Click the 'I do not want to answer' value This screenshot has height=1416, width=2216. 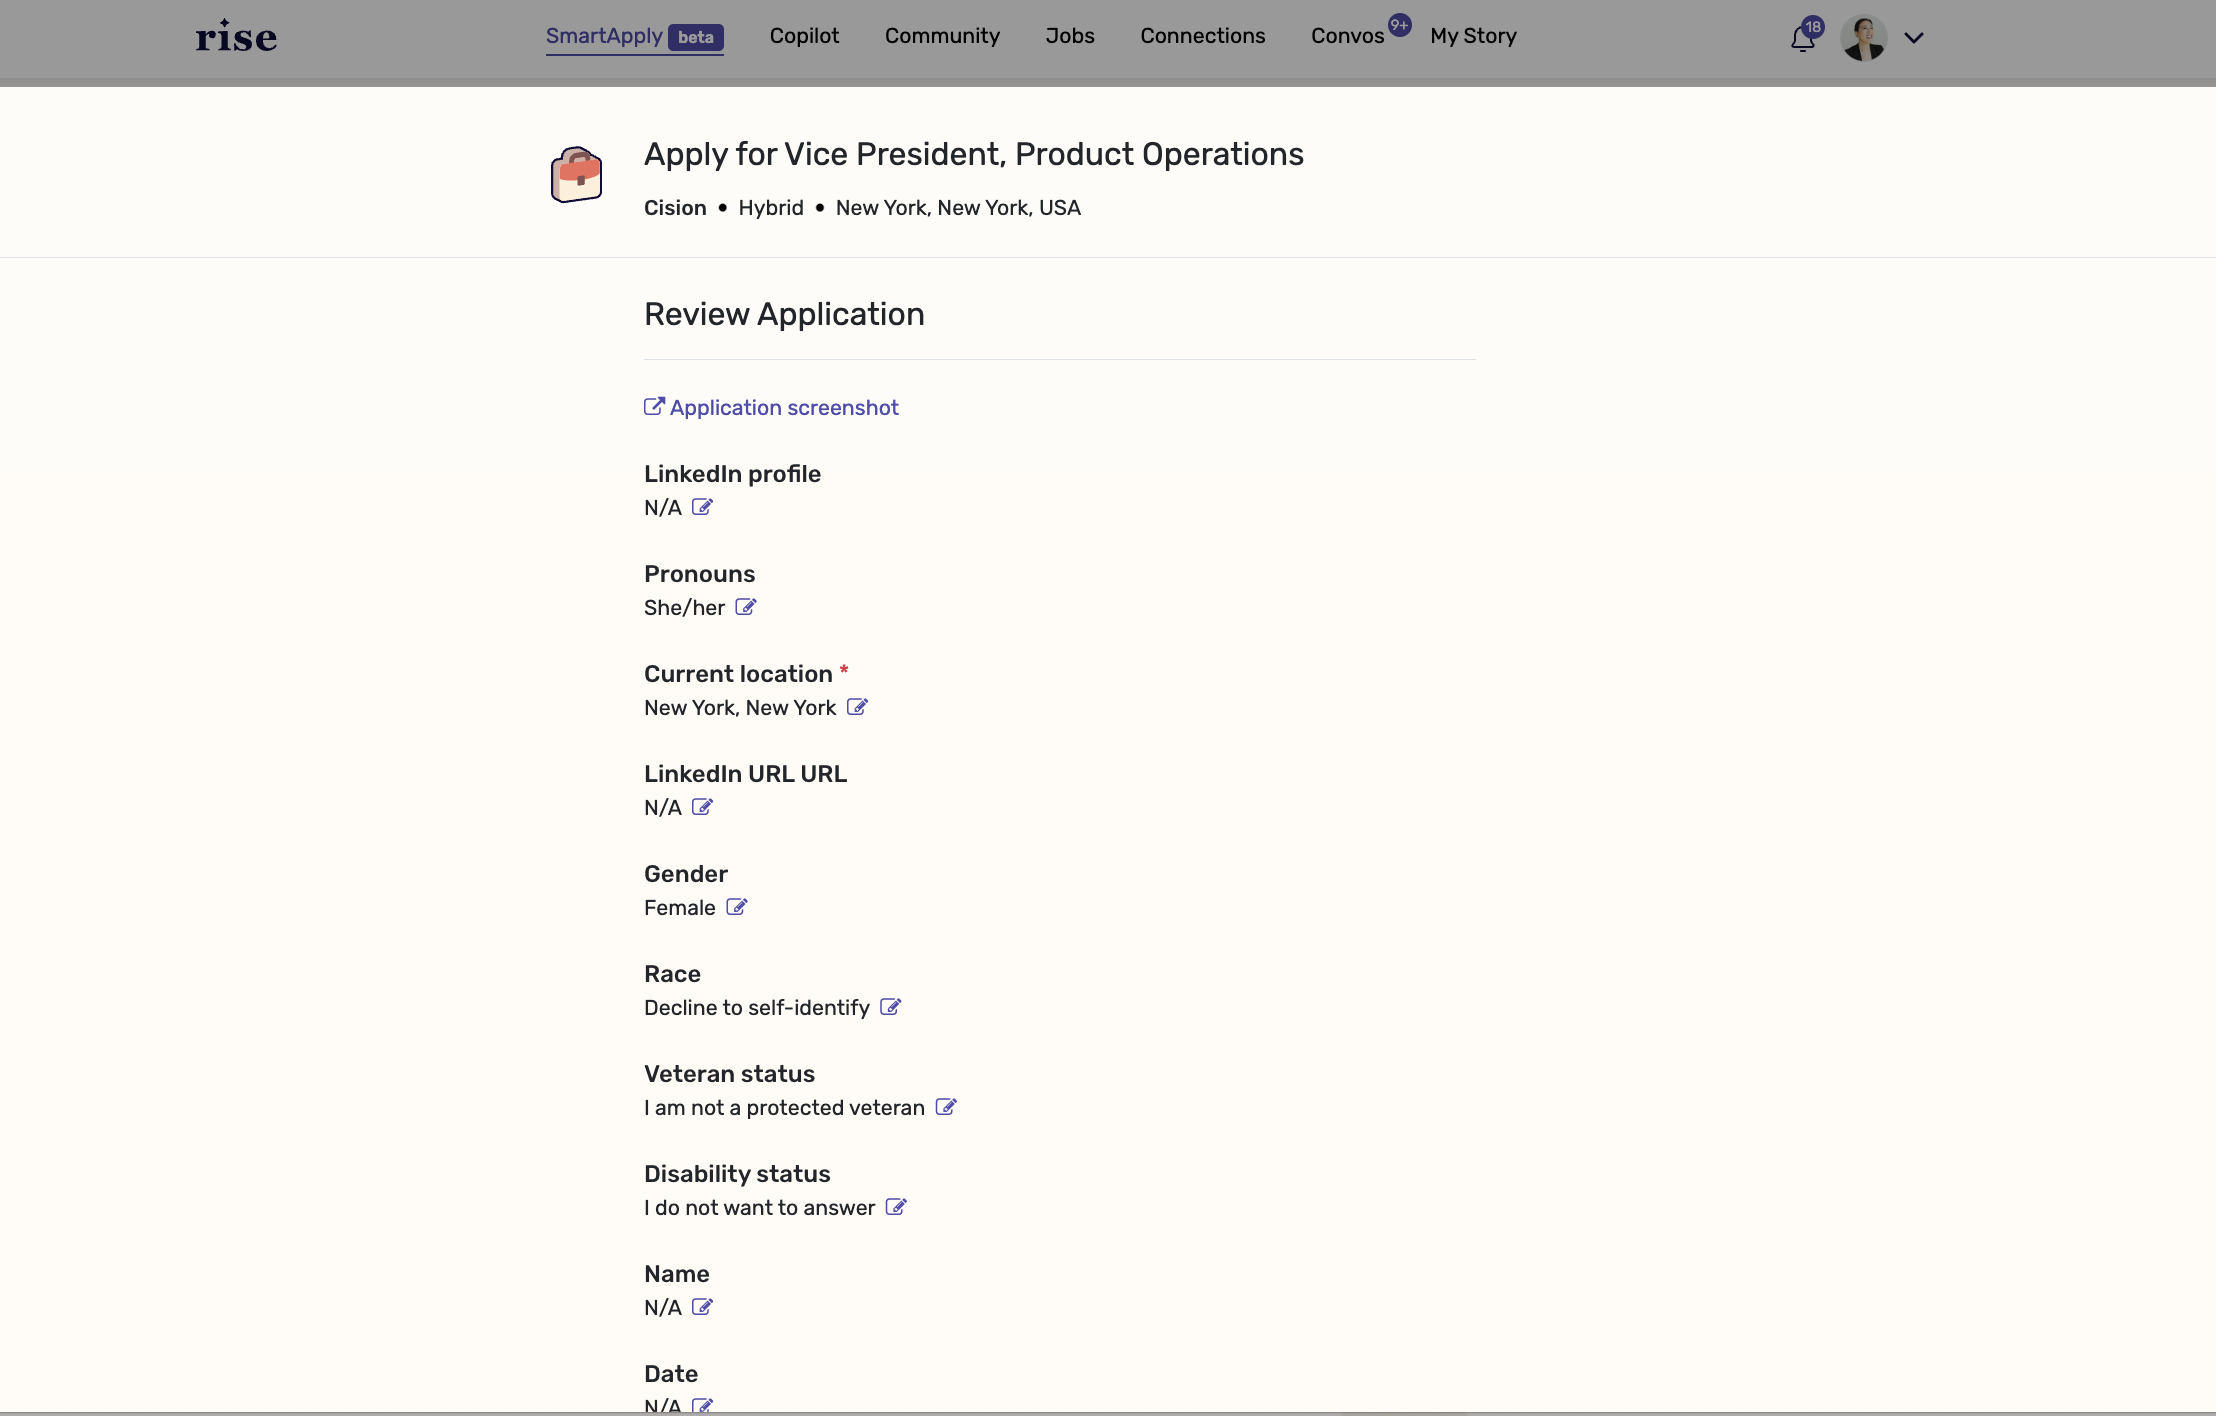pyautogui.click(x=759, y=1208)
